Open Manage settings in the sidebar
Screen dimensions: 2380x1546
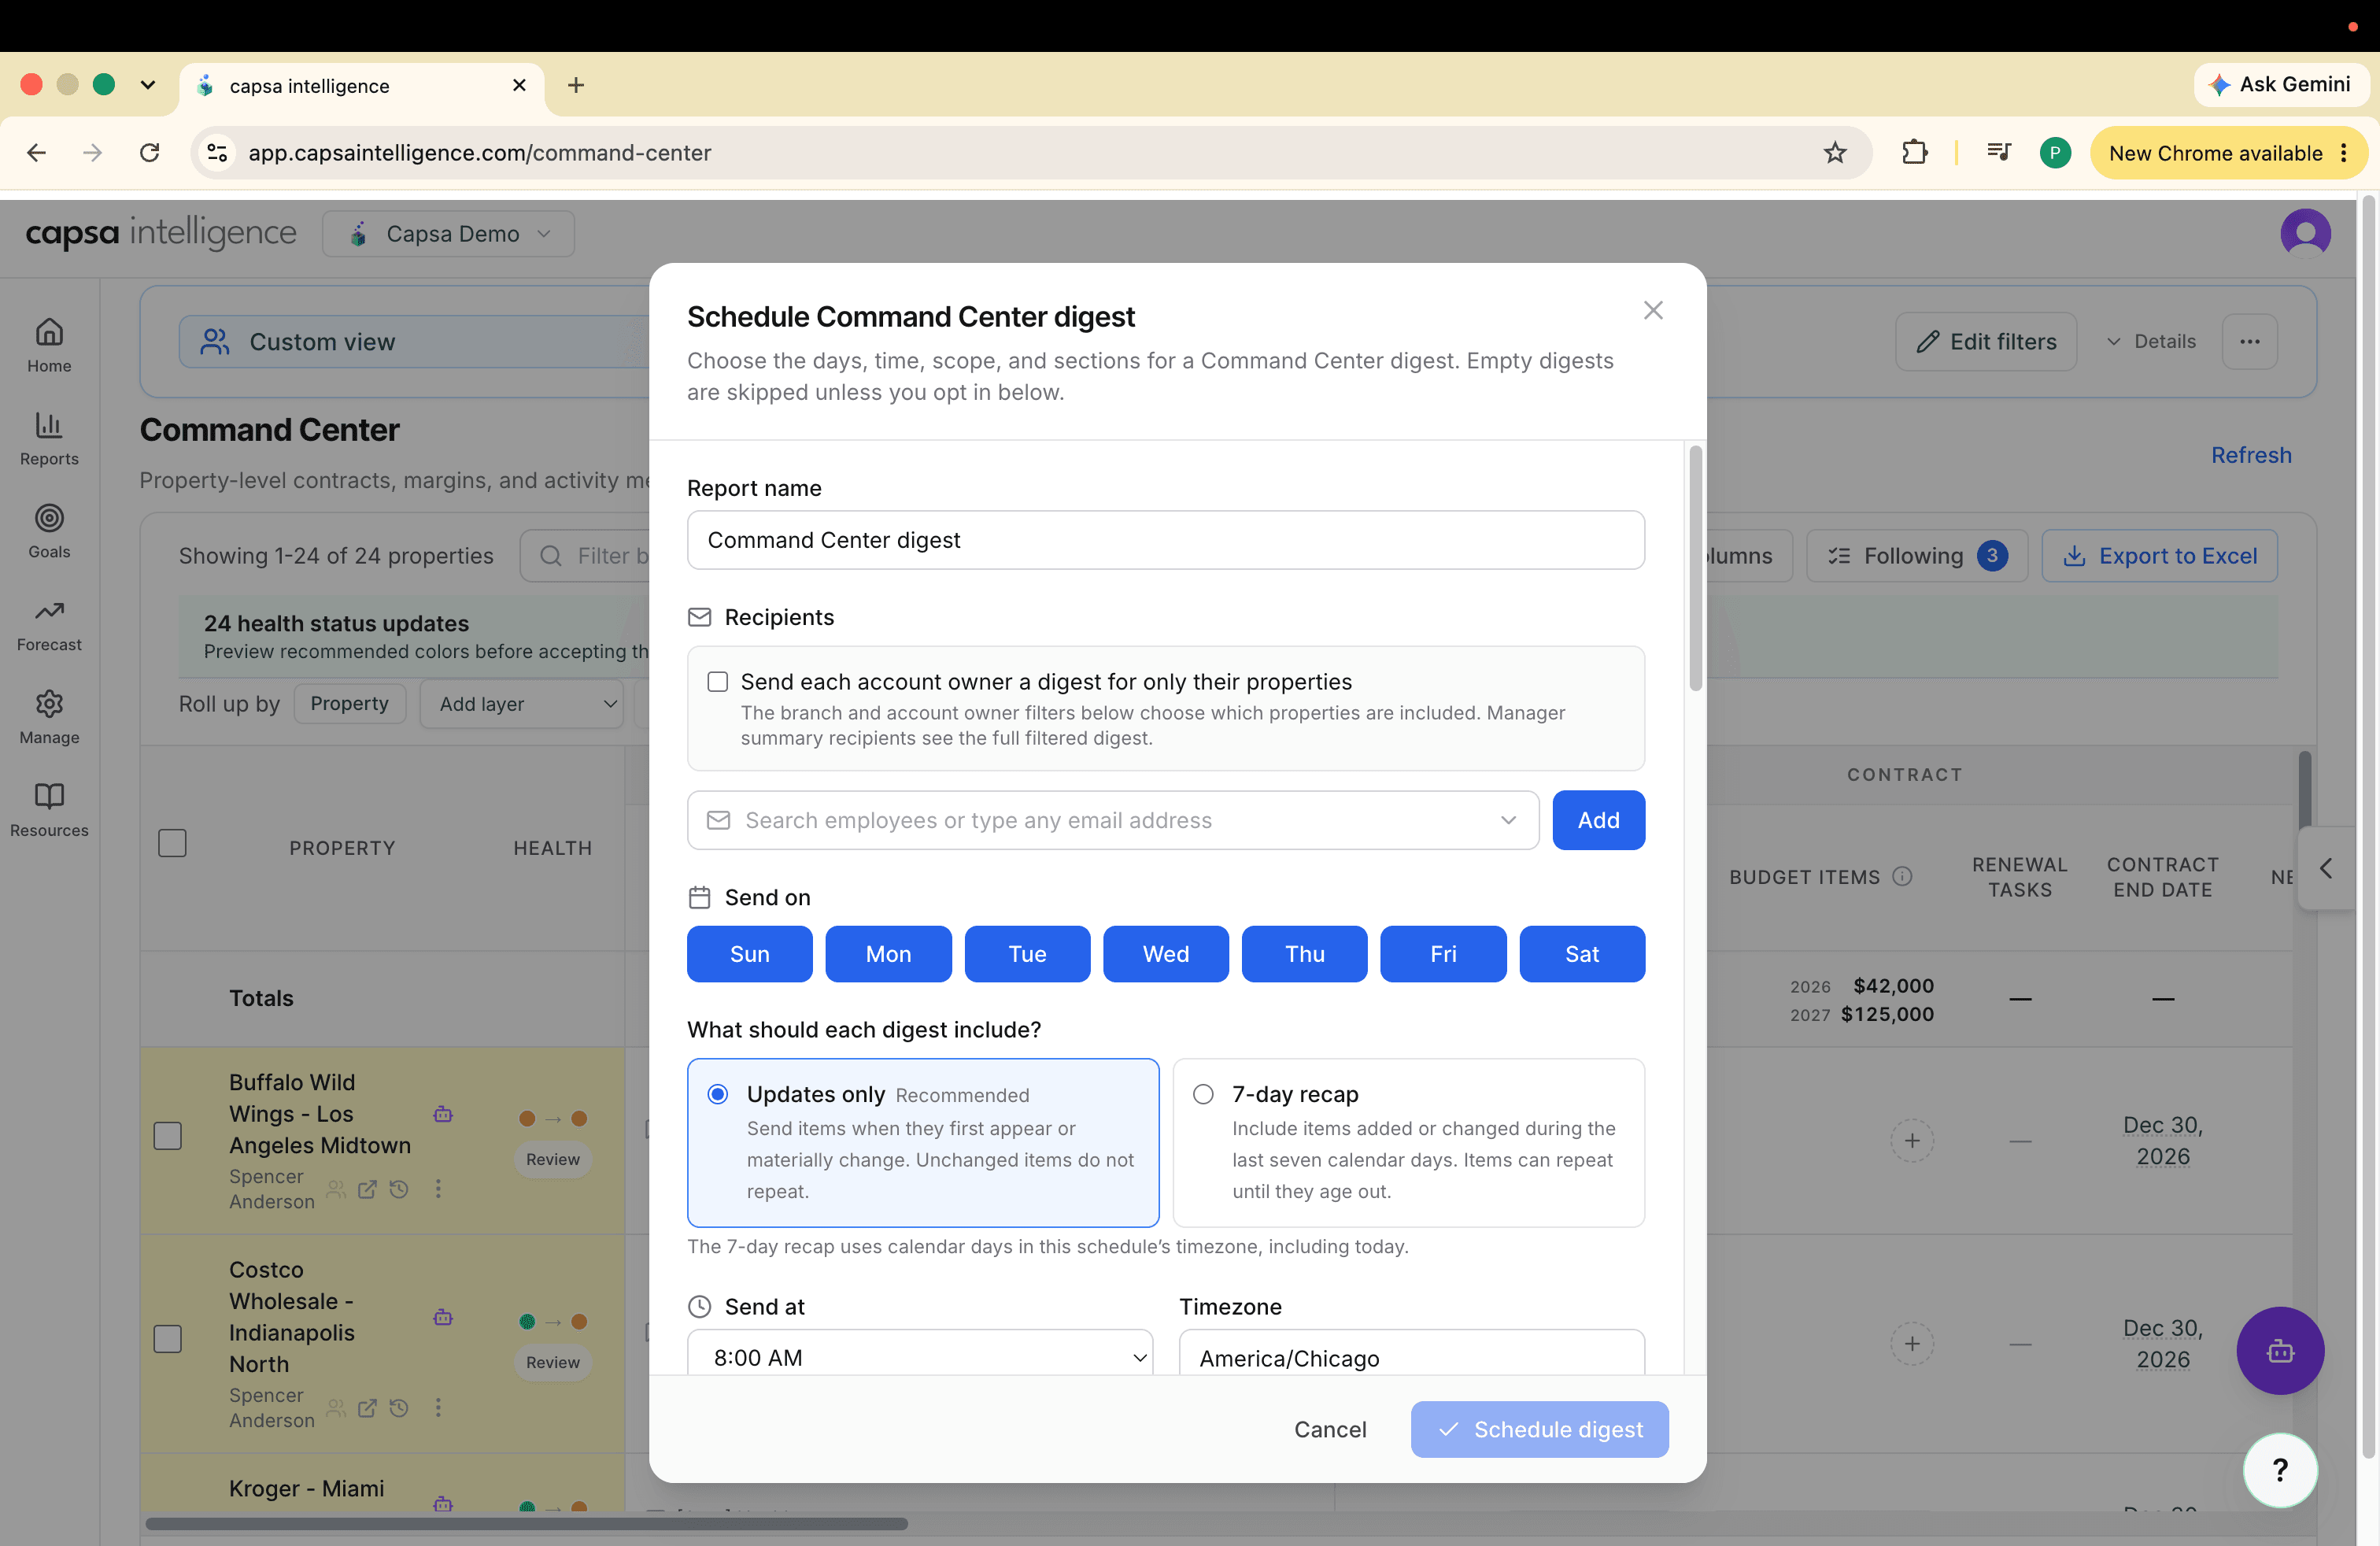[x=49, y=717]
